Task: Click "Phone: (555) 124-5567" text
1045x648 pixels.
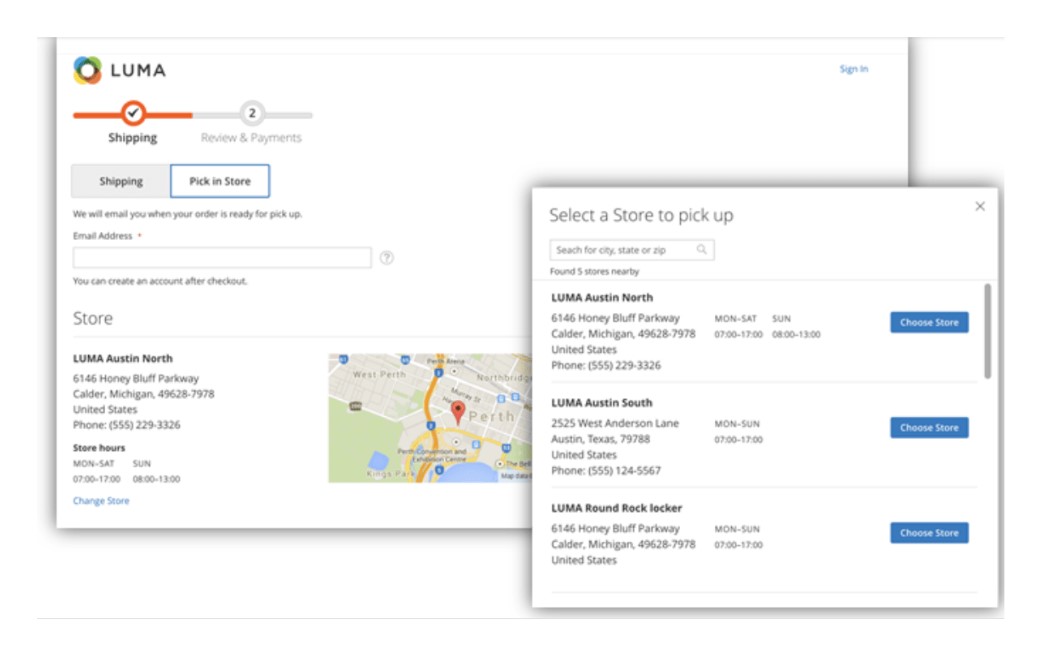Action: [606, 471]
